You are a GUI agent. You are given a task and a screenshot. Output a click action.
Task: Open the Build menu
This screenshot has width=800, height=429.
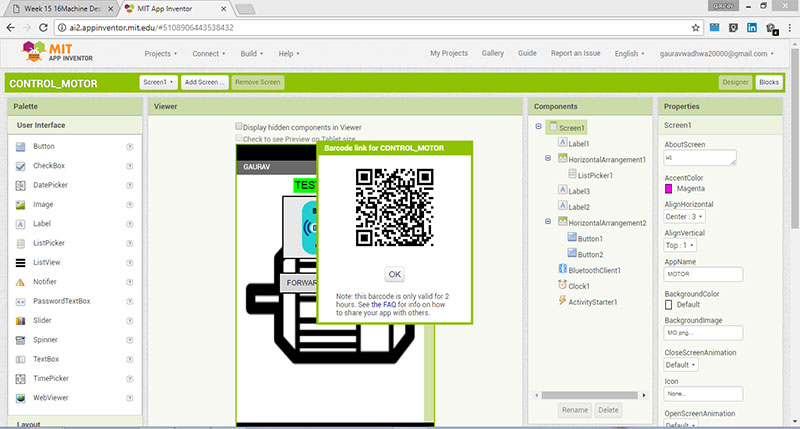(x=252, y=54)
